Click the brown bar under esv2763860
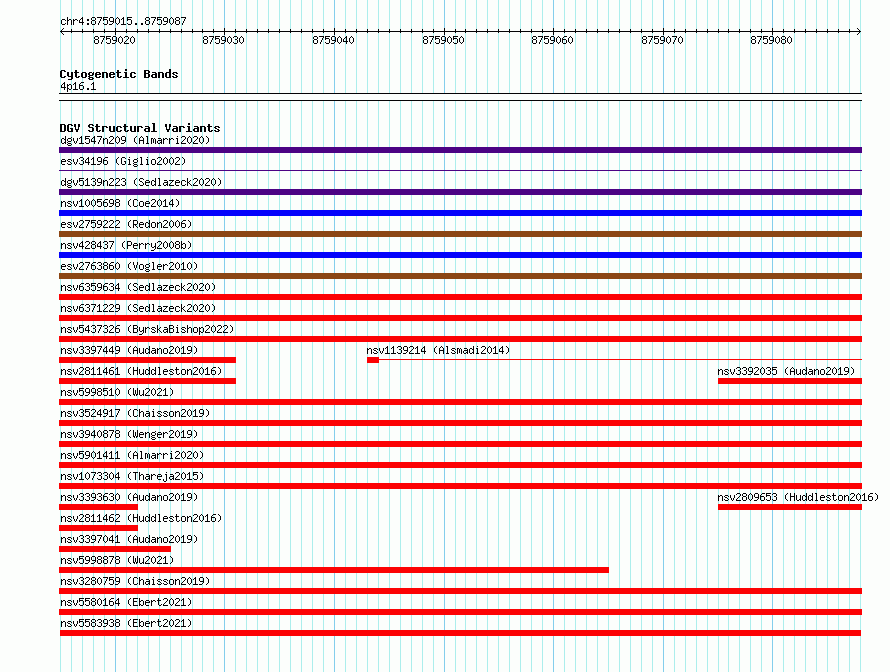This screenshot has width=890, height=672. 460,276
